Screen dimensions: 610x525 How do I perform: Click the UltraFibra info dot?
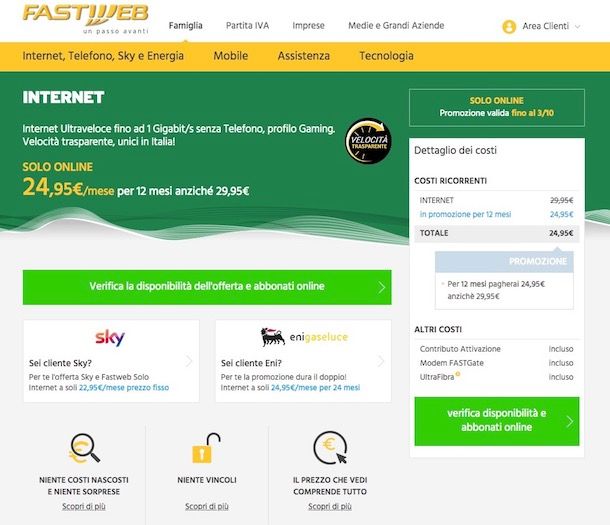tap(458, 374)
